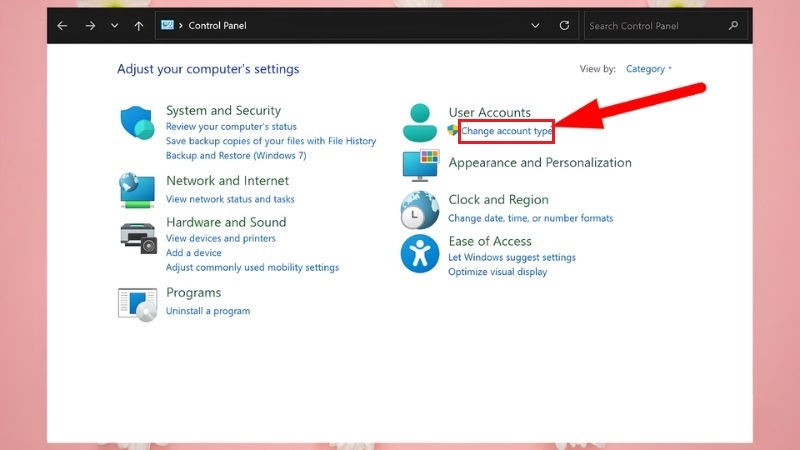Image resolution: width=800 pixels, height=450 pixels.
Task: Click the search magnifier icon
Action: pyautogui.click(x=734, y=26)
